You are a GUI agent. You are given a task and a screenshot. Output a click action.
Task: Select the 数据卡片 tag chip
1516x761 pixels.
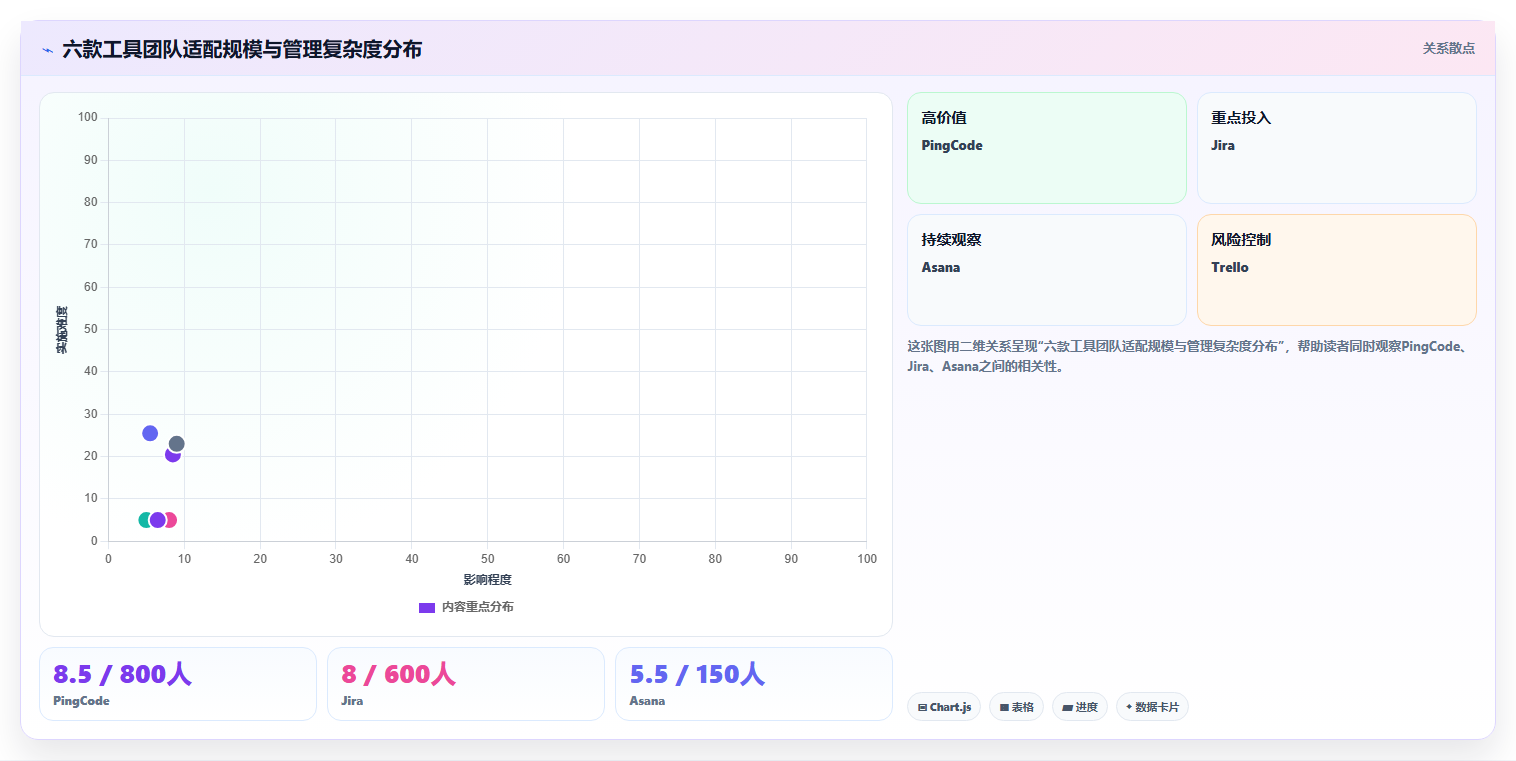(1152, 707)
